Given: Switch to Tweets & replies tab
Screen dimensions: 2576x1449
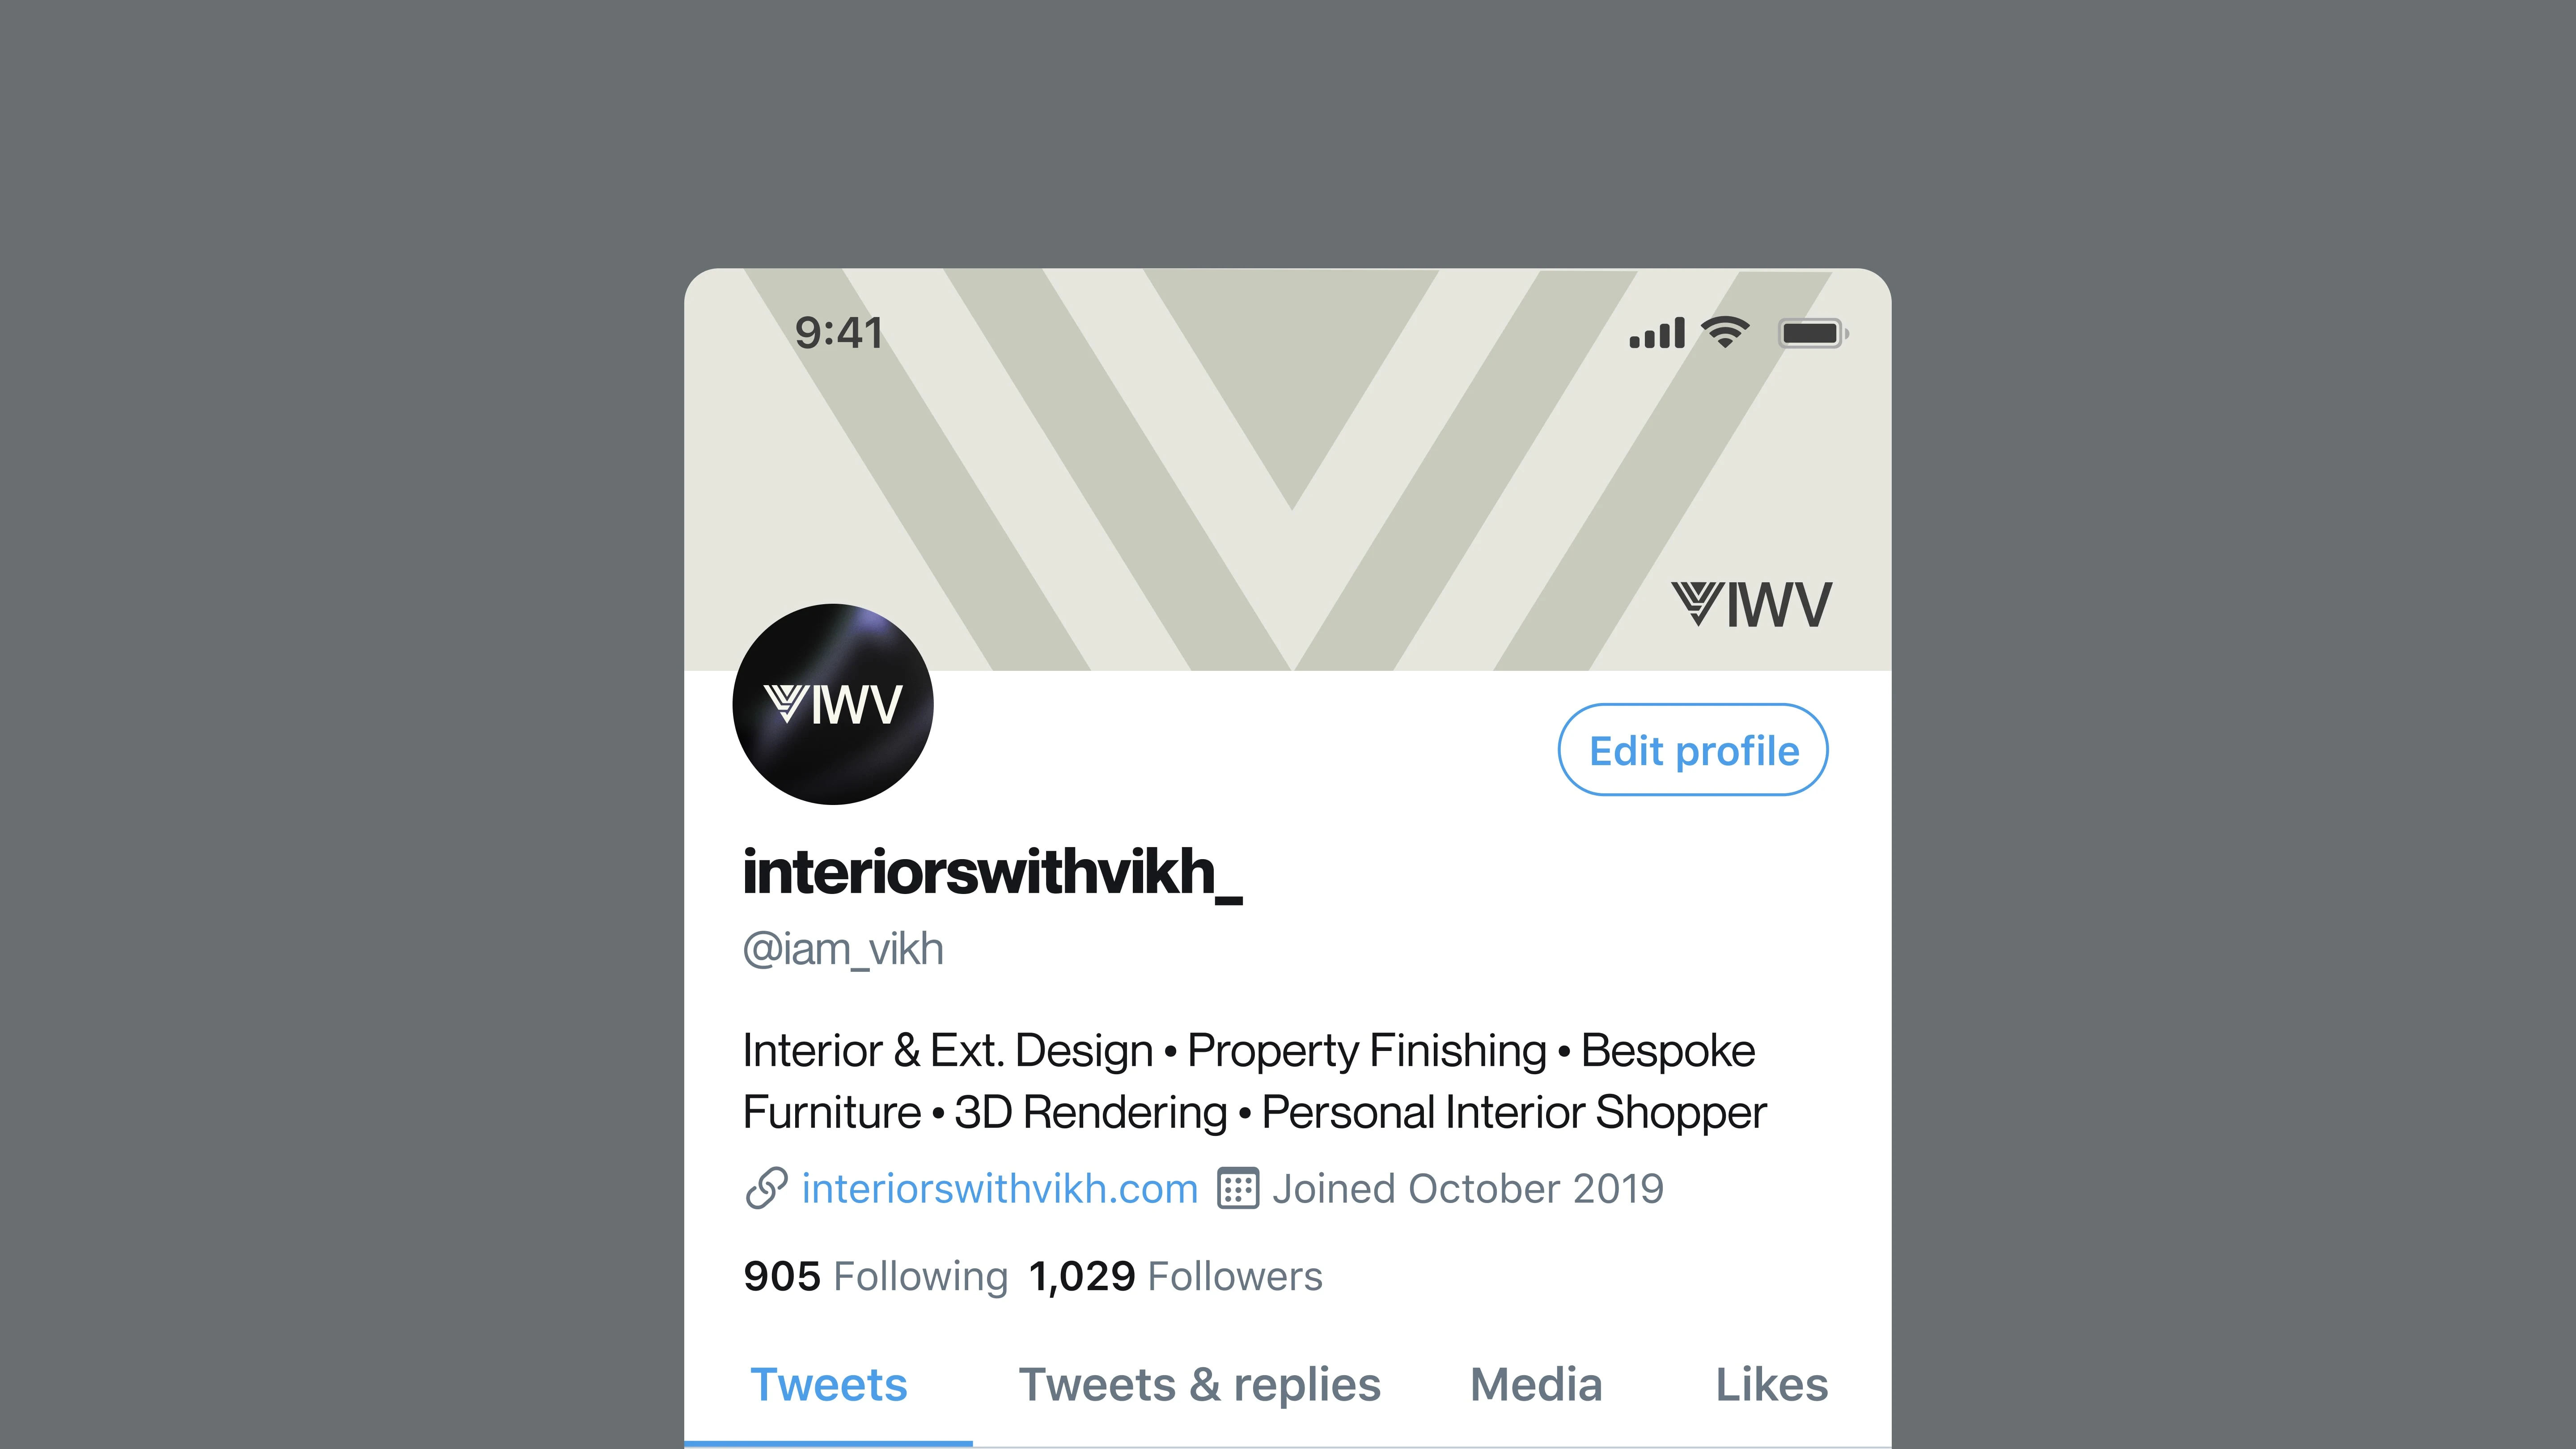Looking at the screenshot, I should (1199, 1385).
